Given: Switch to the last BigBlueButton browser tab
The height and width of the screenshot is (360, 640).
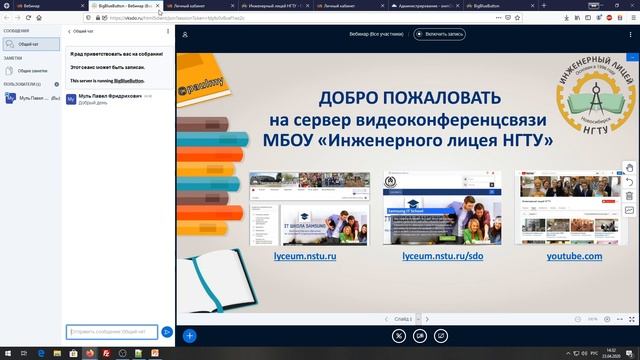Looking at the screenshot, I should pyautogui.click(x=500, y=6).
